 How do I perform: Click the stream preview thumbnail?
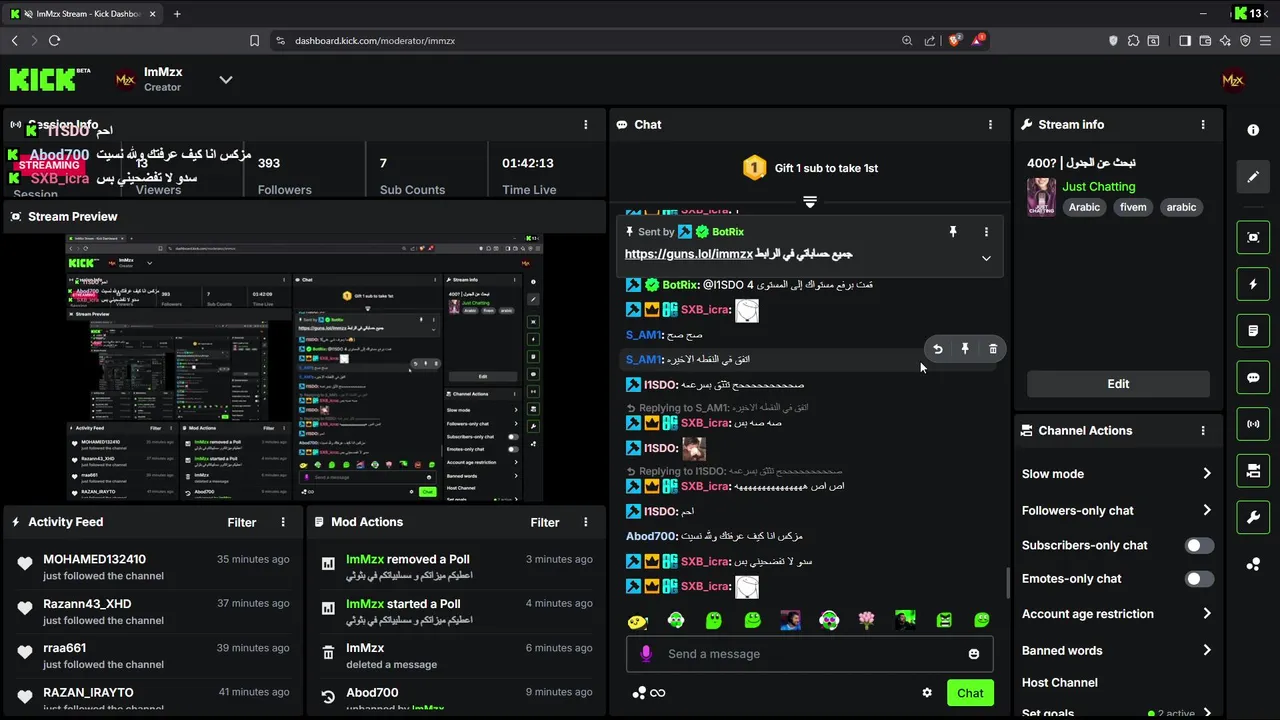[305, 368]
